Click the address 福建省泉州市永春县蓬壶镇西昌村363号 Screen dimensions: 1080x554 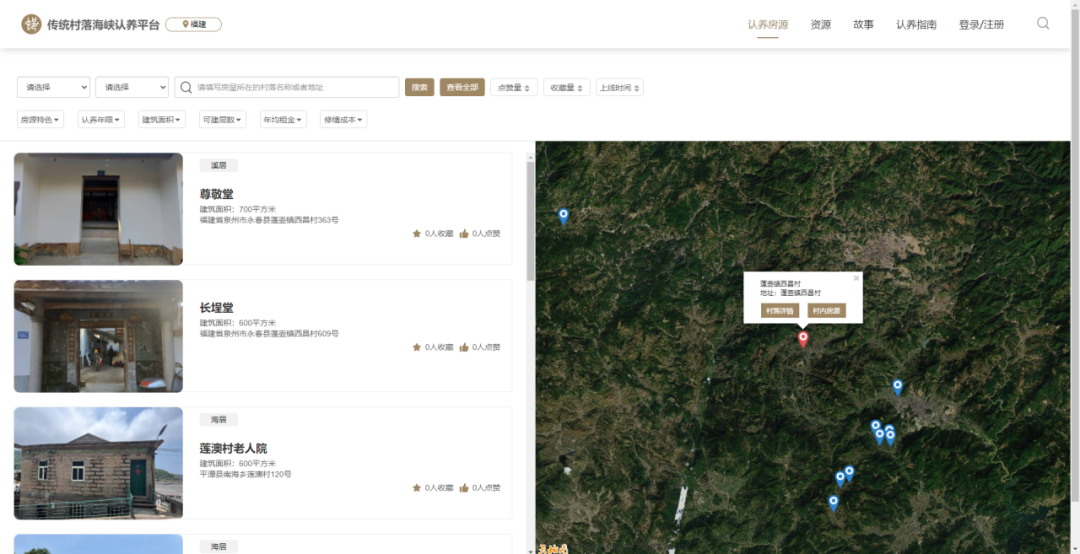pos(269,220)
